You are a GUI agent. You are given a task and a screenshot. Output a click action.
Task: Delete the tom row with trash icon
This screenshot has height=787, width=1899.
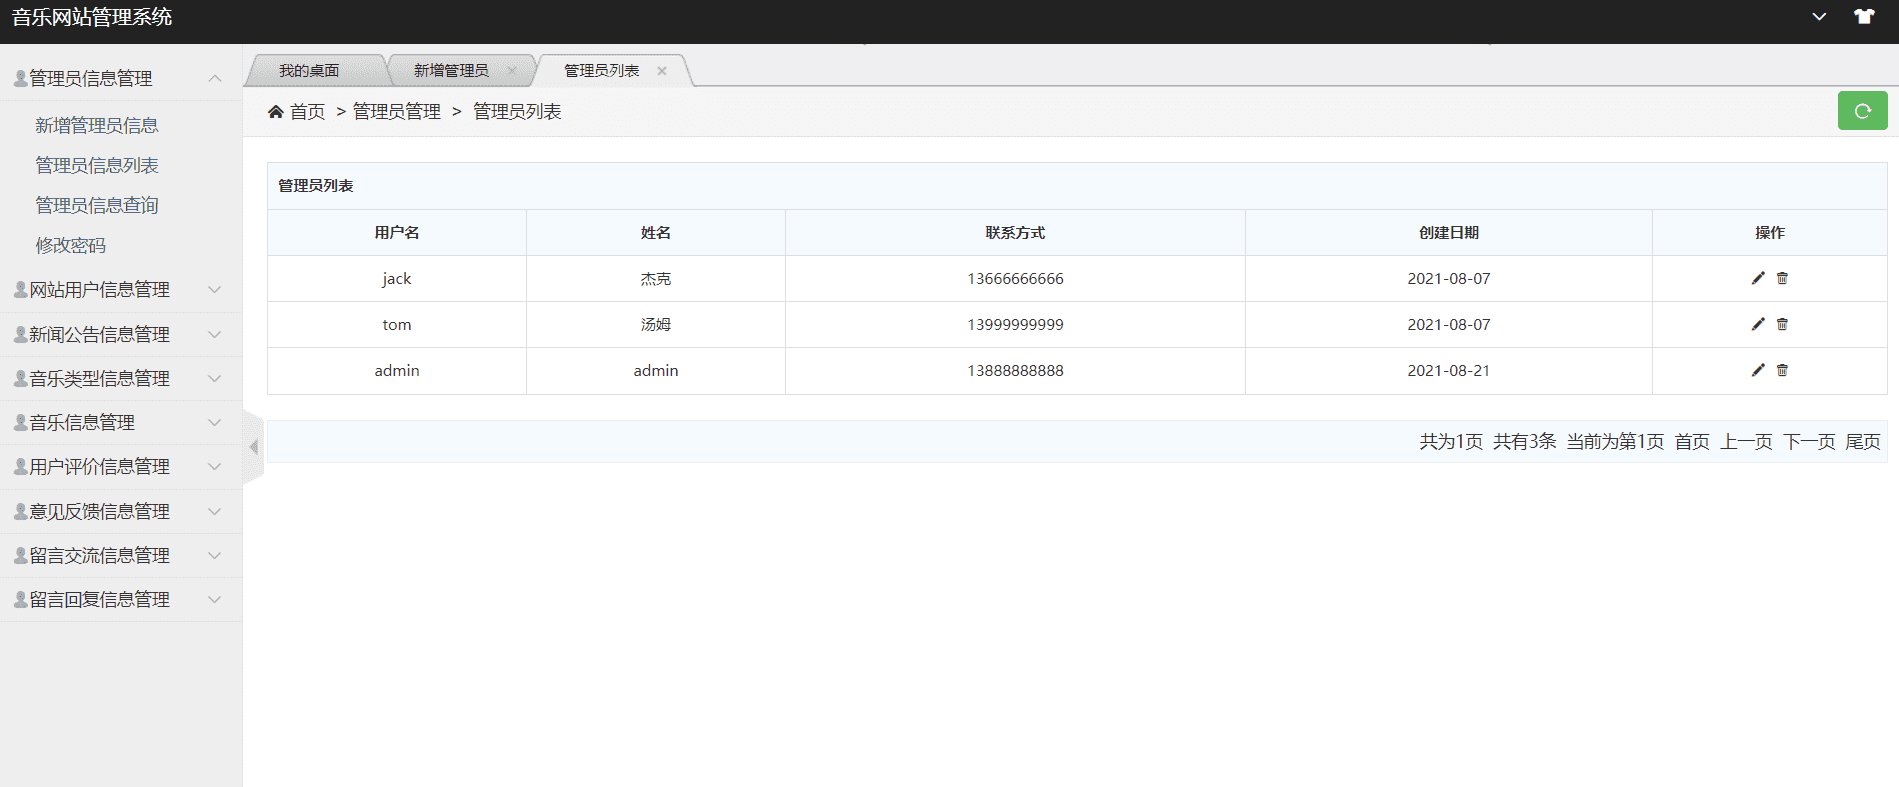pos(1782,324)
